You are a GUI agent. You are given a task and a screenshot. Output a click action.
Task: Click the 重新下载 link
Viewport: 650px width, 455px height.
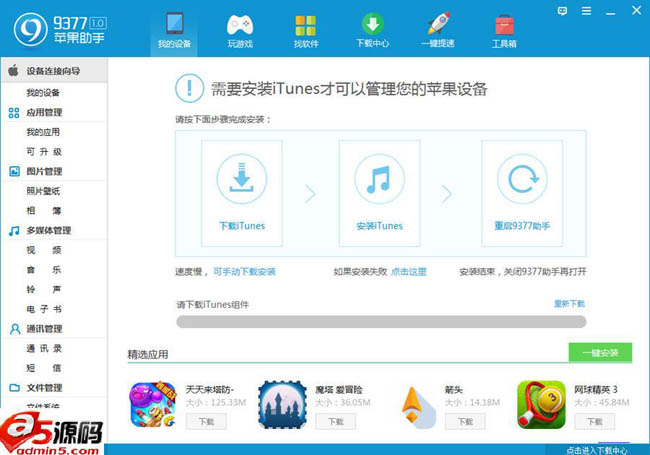coord(569,304)
